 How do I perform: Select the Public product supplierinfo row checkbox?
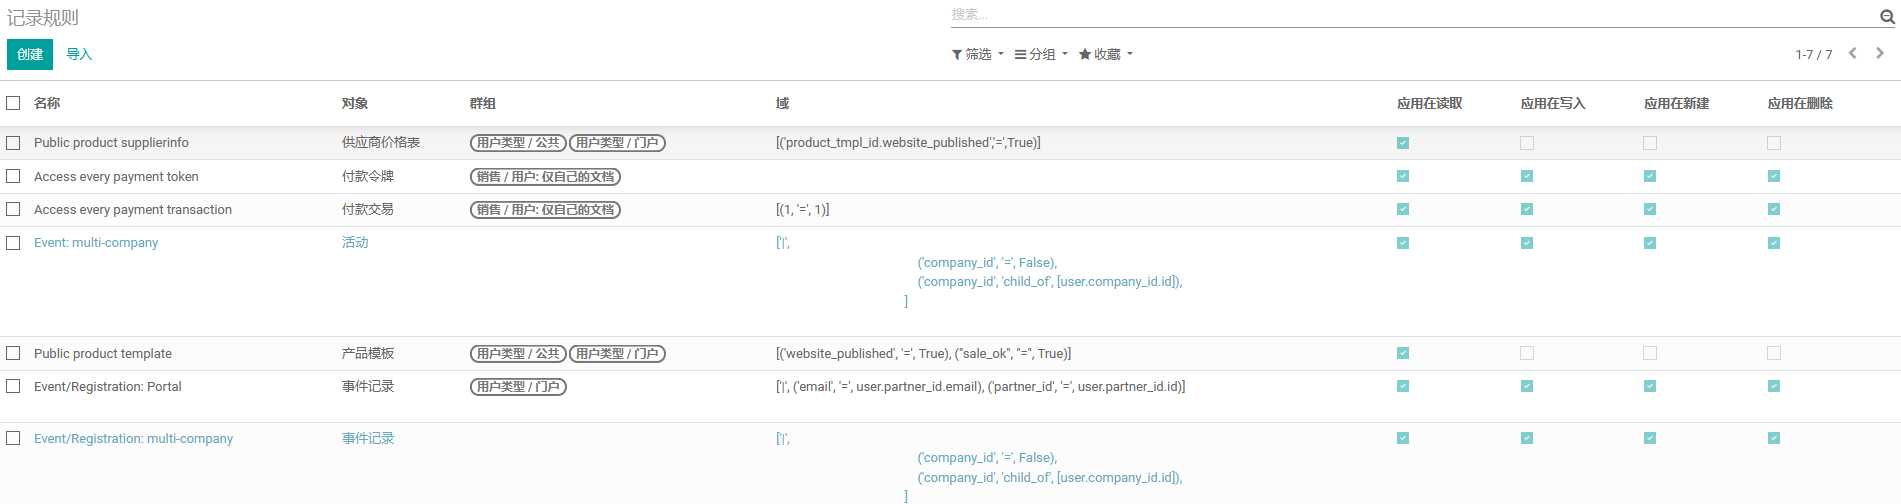pos(13,143)
